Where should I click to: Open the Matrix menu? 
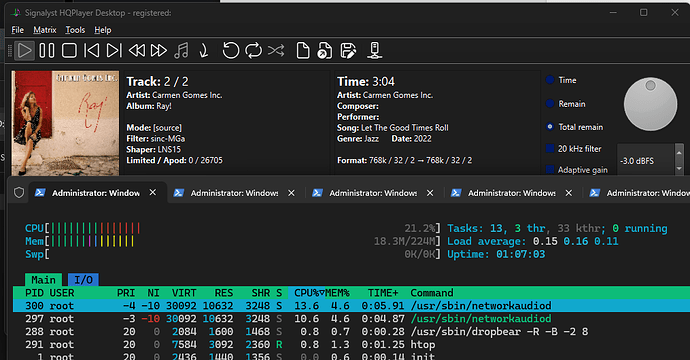(45, 30)
